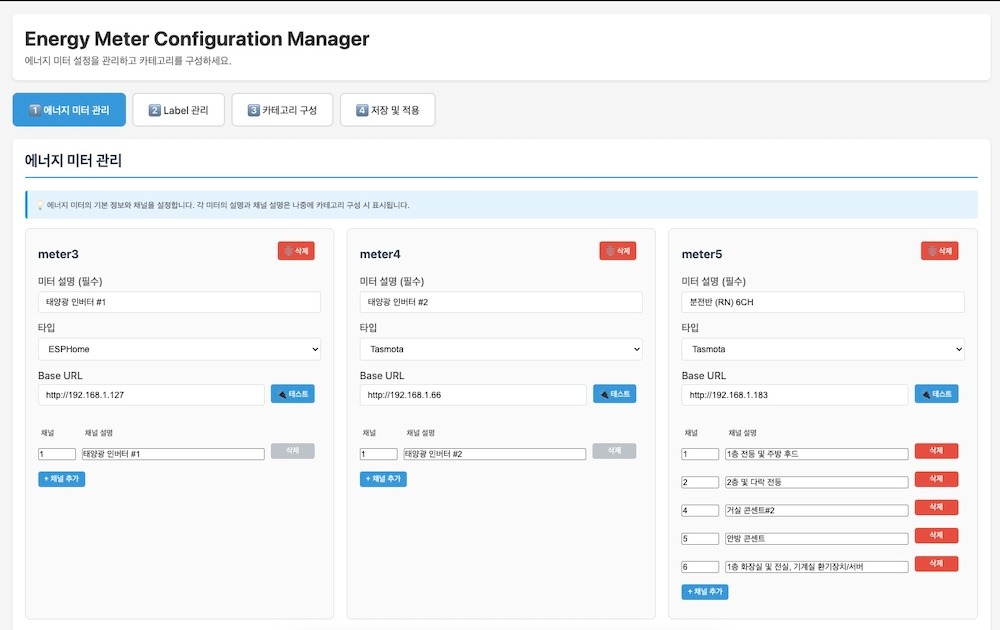
Task: Delete meter4 with the red trash button
Action: point(617,251)
